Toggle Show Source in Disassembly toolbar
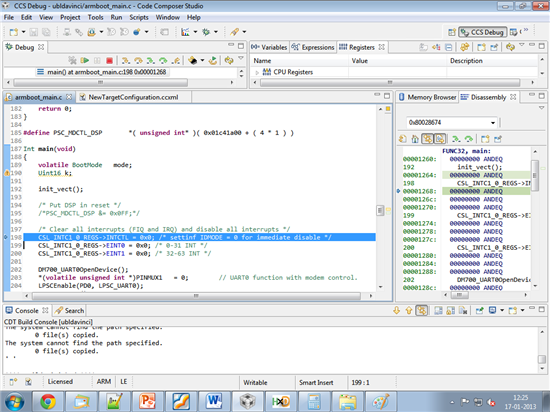The height and width of the screenshot is (412, 550). click(x=440, y=139)
